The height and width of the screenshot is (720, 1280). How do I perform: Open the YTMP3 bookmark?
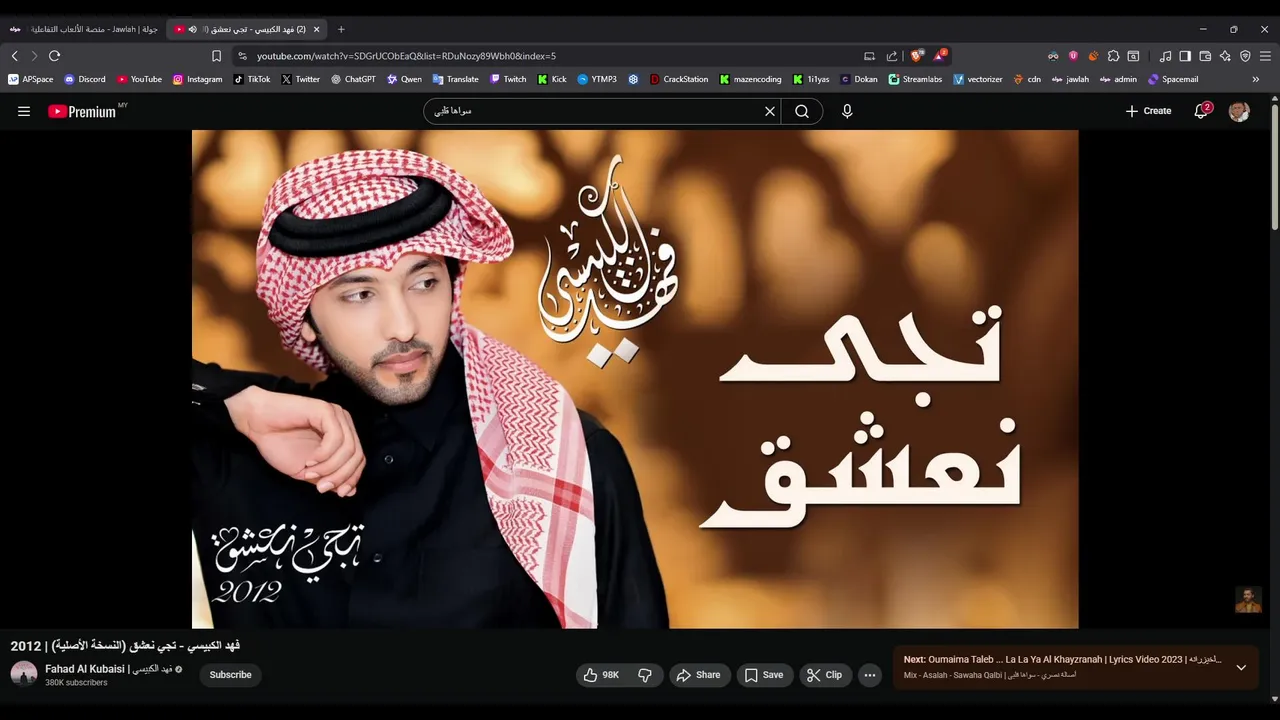point(597,79)
